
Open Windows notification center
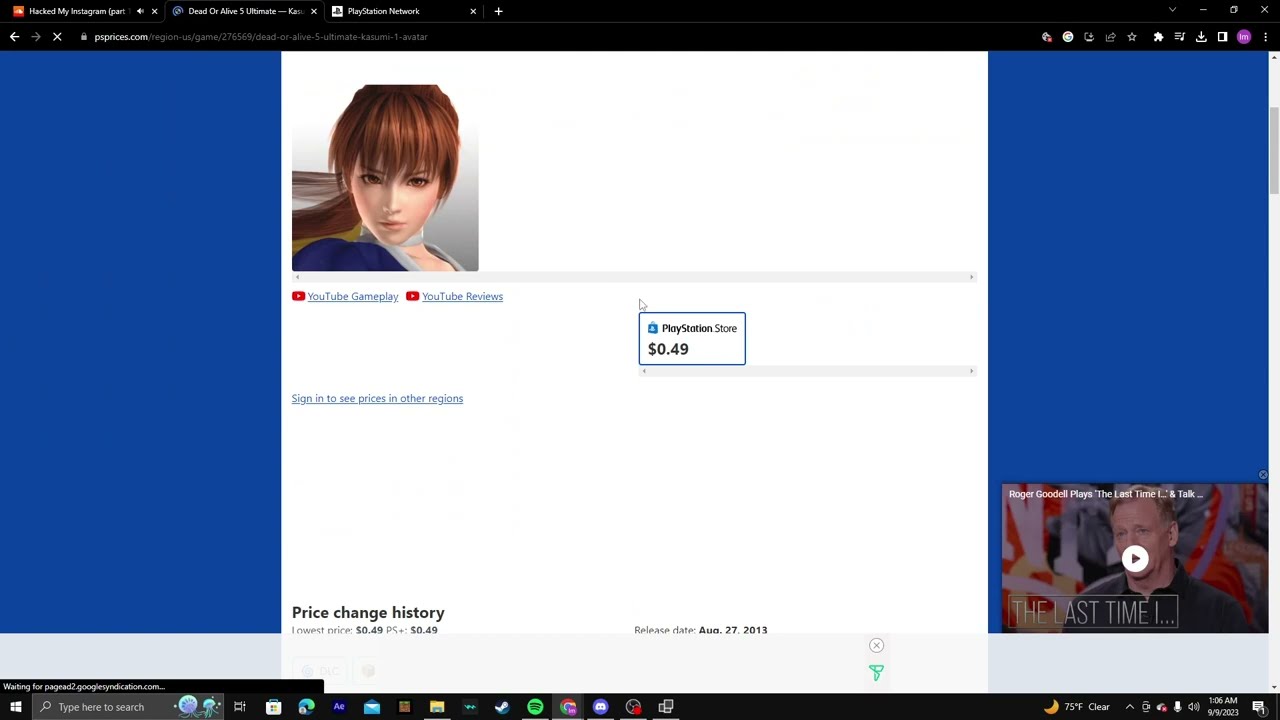pos(1259,707)
